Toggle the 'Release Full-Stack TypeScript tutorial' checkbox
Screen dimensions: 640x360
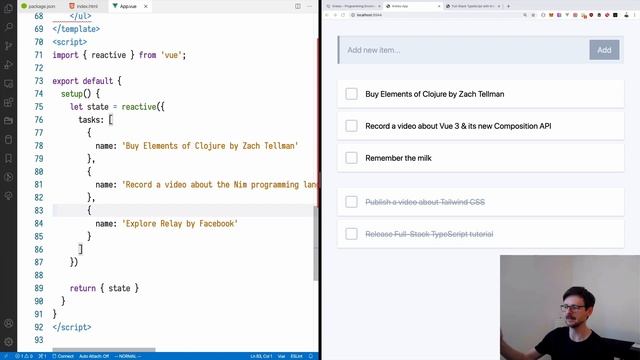coord(351,234)
